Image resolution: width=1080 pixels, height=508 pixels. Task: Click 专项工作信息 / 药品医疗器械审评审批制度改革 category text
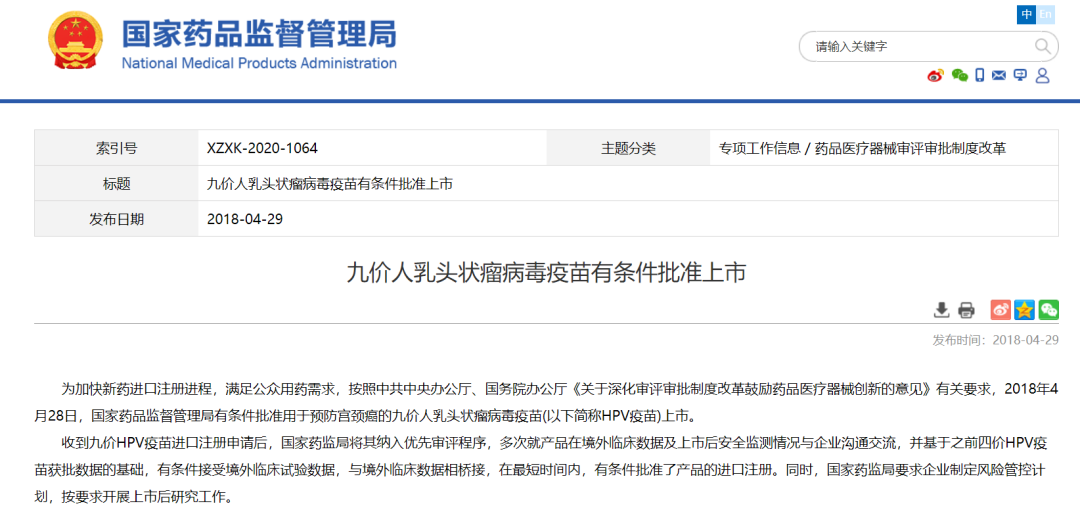[862, 148]
